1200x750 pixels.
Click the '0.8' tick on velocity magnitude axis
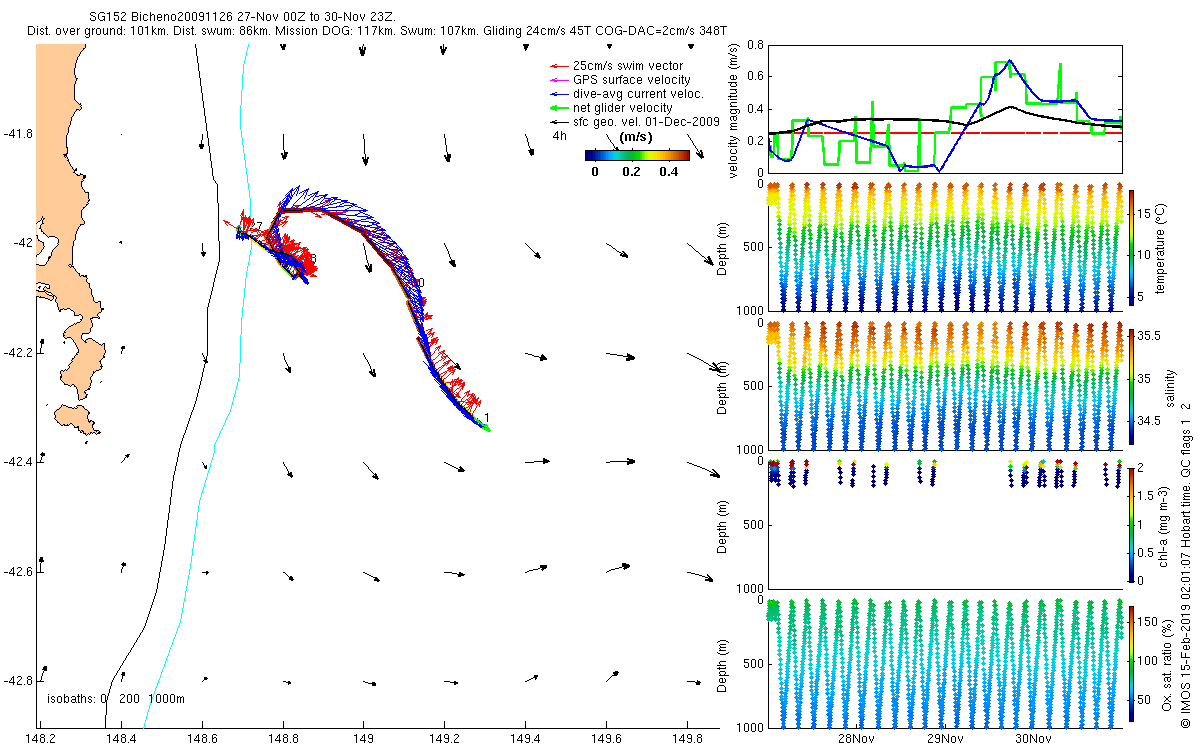pyautogui.click(x=754, y=45)
